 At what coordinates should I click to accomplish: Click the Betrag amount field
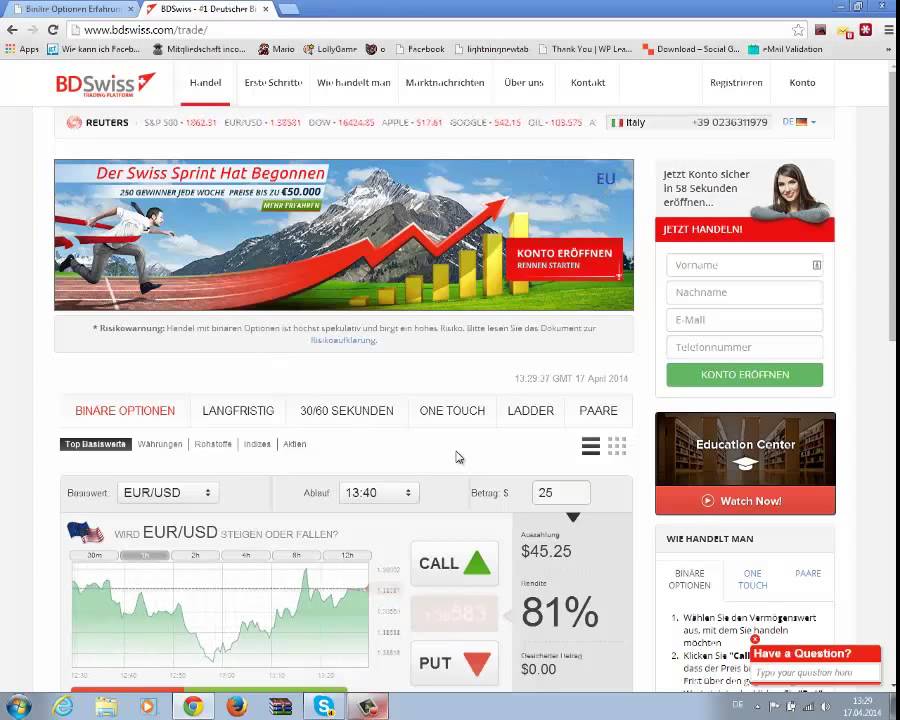[x=561, y=493]
